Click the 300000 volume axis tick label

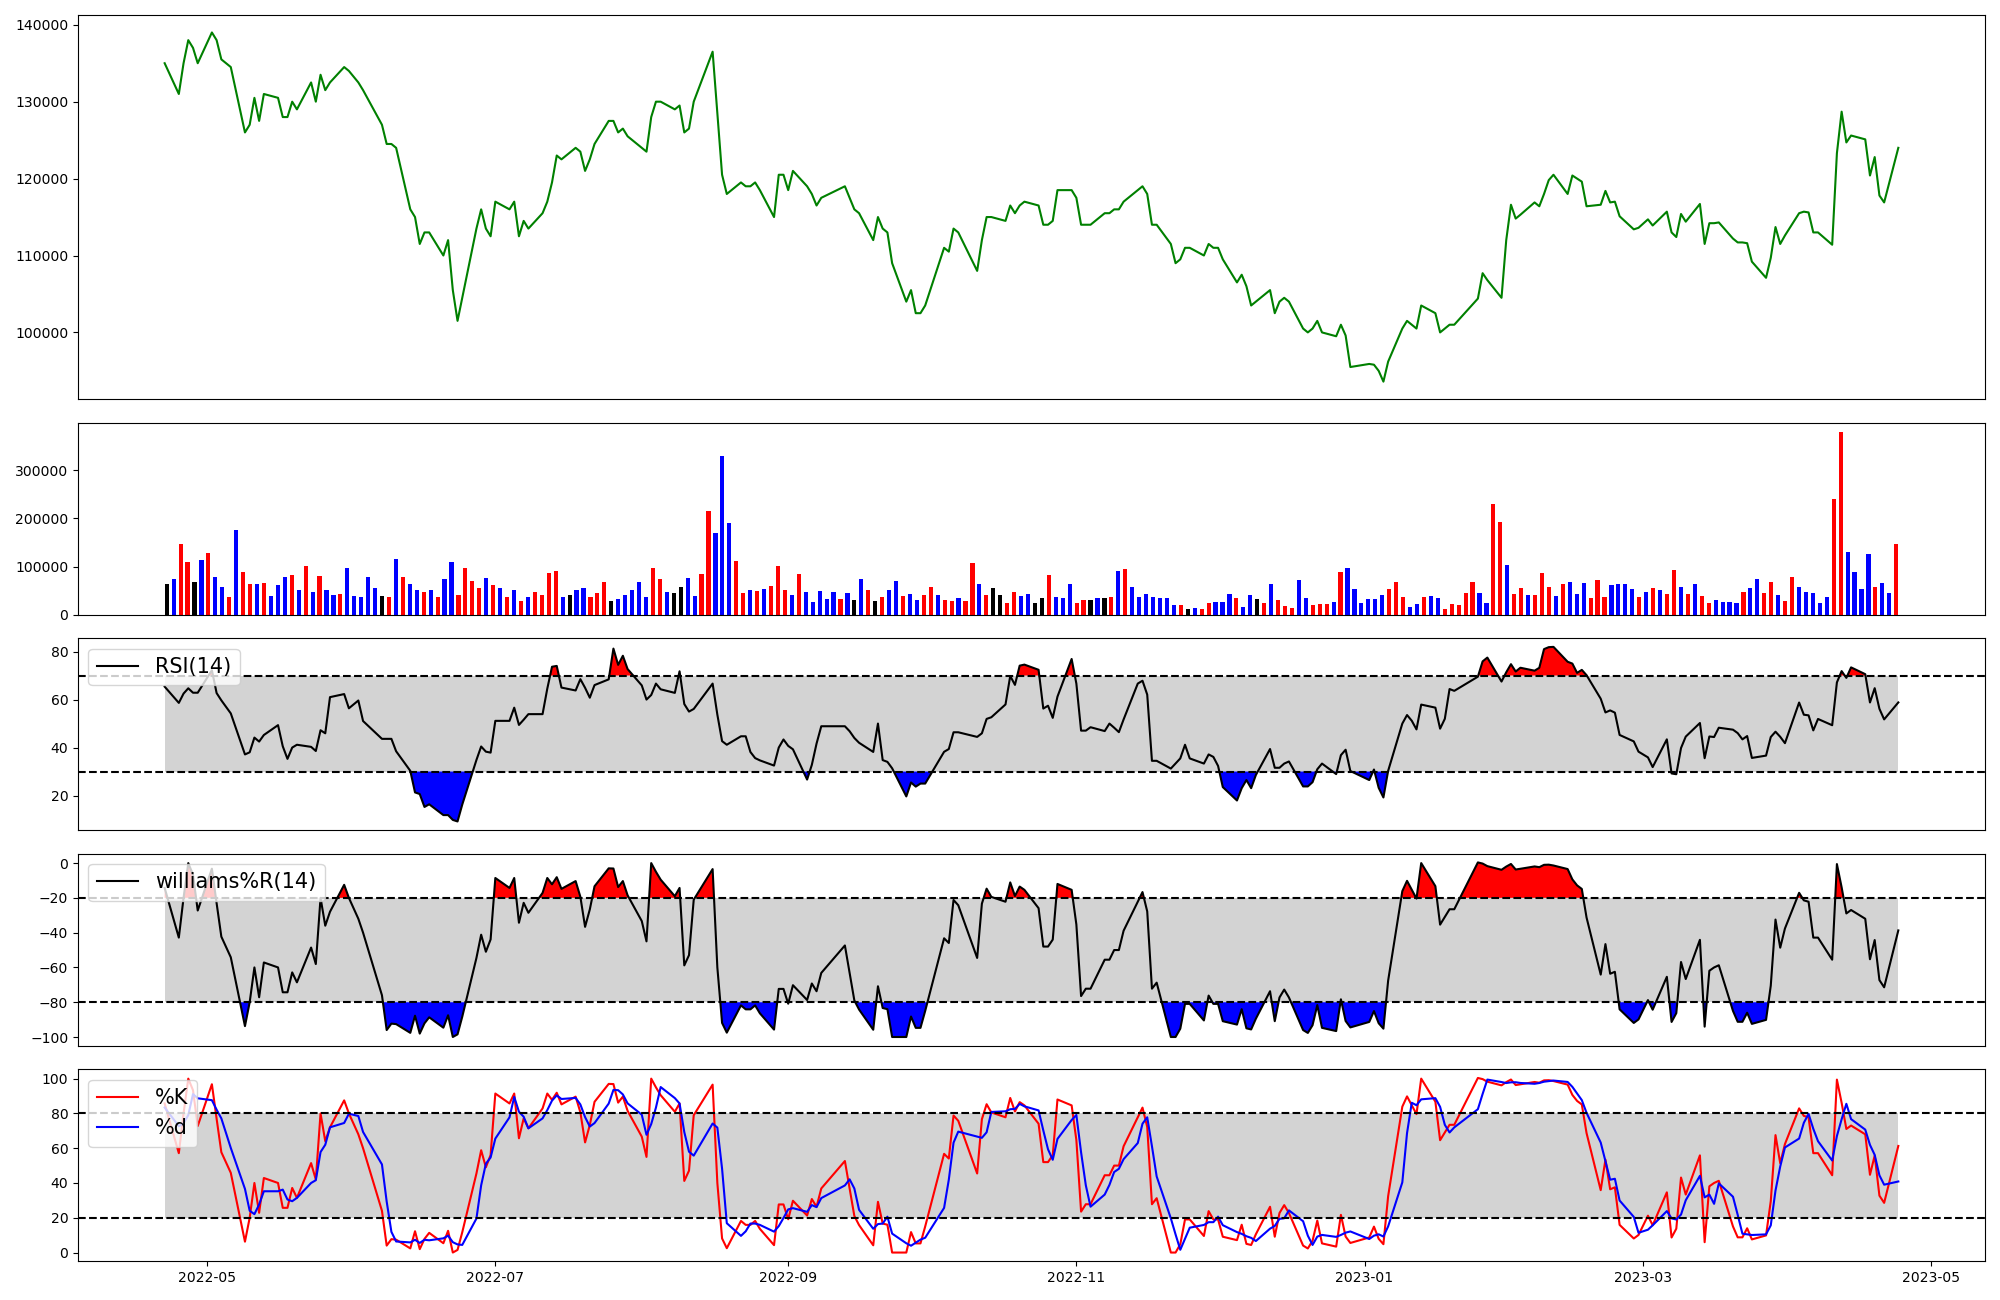coord(42,471)
